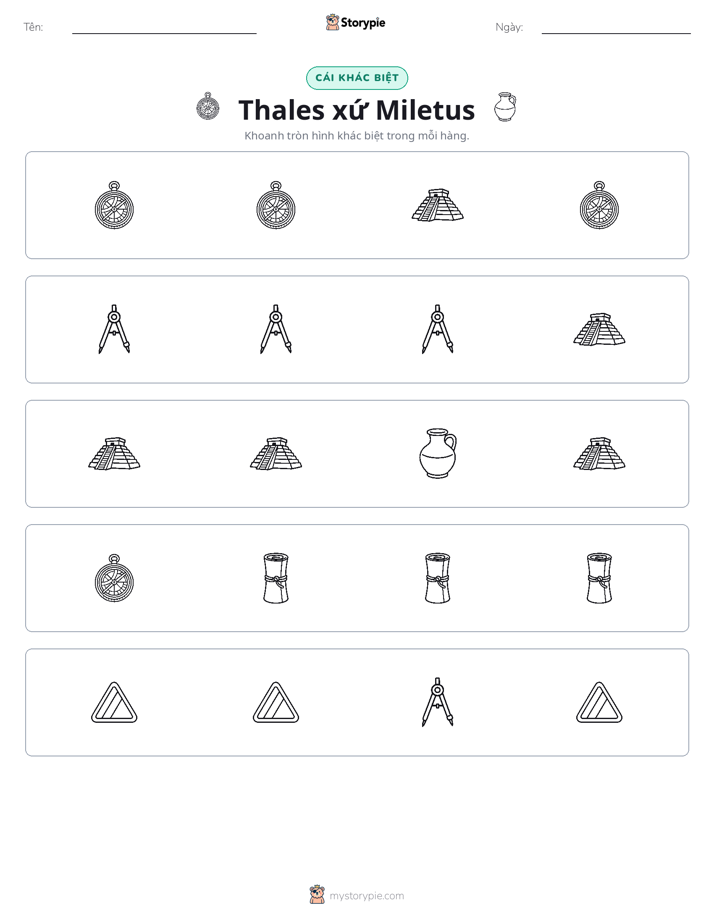This screenshot has height=924, width=714.
Task: Select the middle scroll in row four
Action: (438, 578)
